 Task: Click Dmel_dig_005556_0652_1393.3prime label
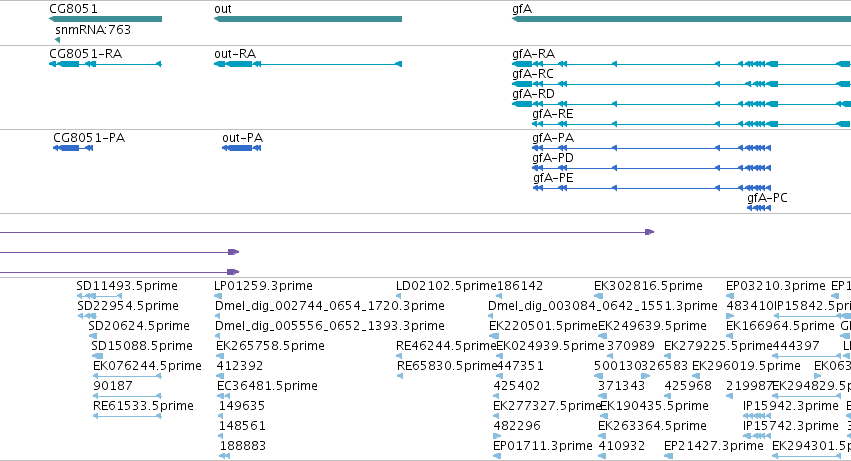(329, 326)
